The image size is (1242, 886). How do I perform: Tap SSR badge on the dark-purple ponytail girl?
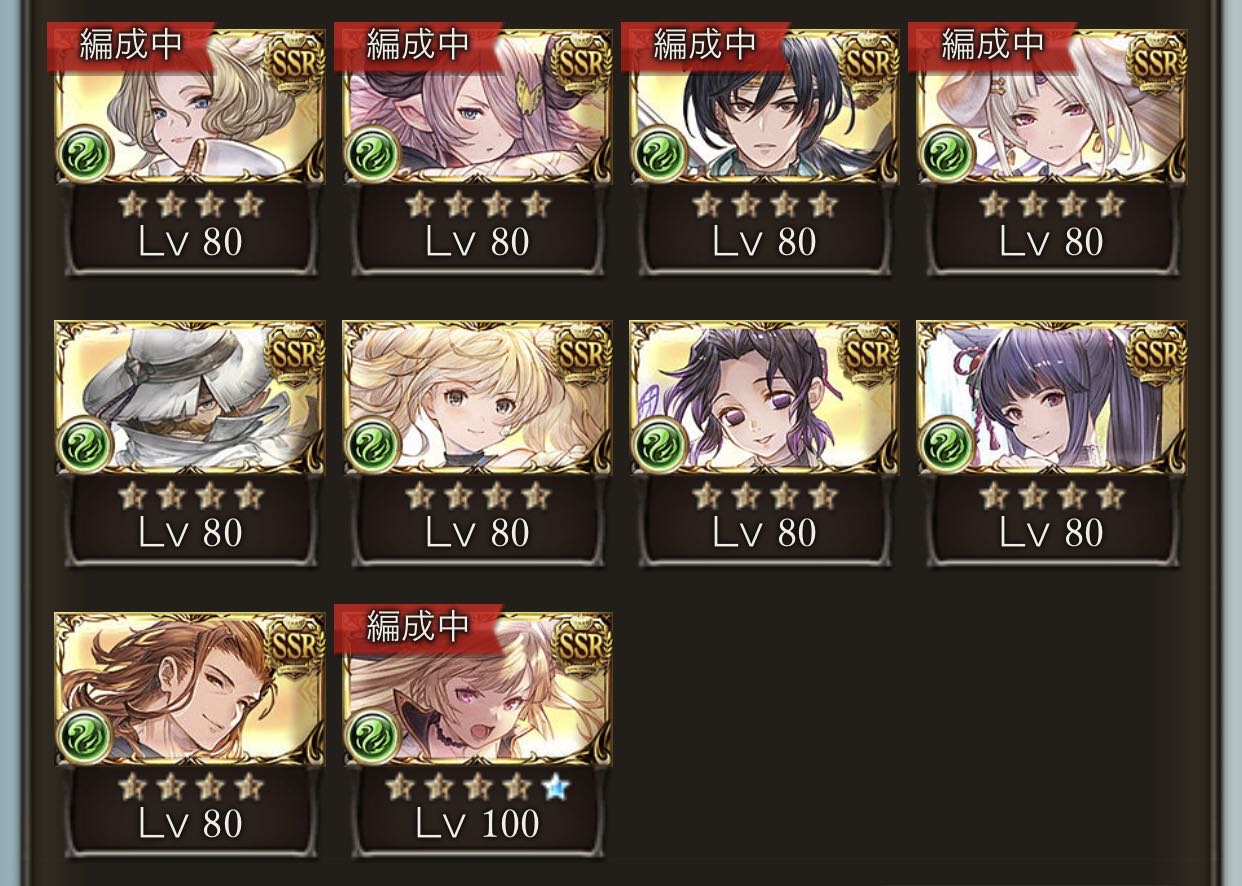click(x=1155, y=356)
